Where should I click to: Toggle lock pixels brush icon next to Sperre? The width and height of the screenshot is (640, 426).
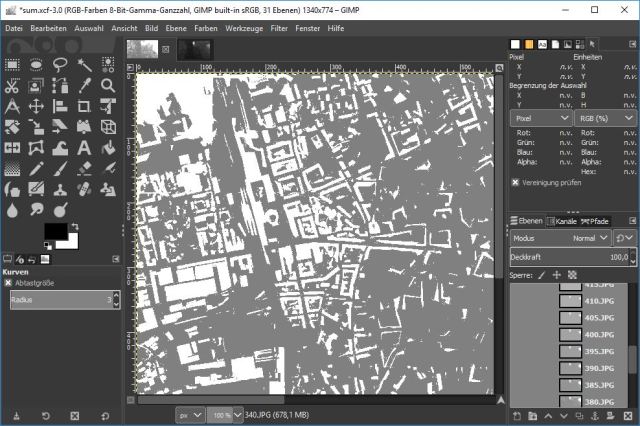point(542,275)
